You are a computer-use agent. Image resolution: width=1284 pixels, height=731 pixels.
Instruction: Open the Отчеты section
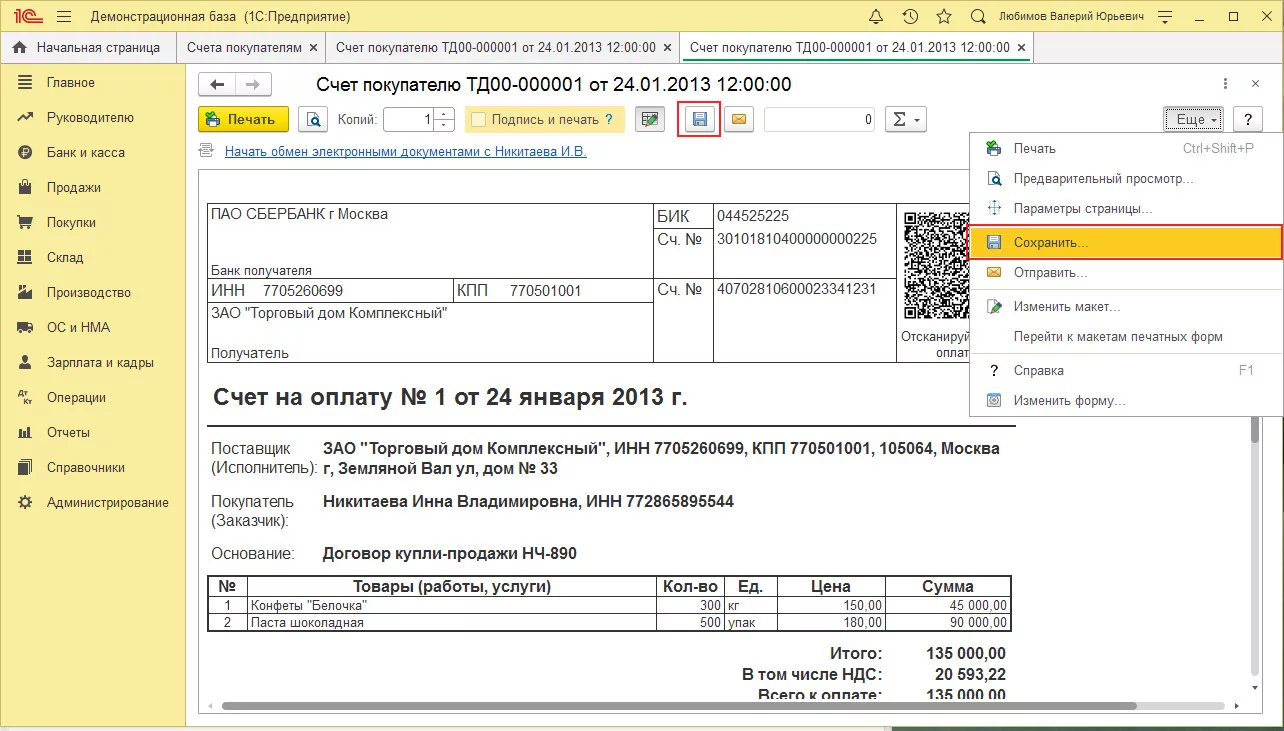tap(92, 432)
